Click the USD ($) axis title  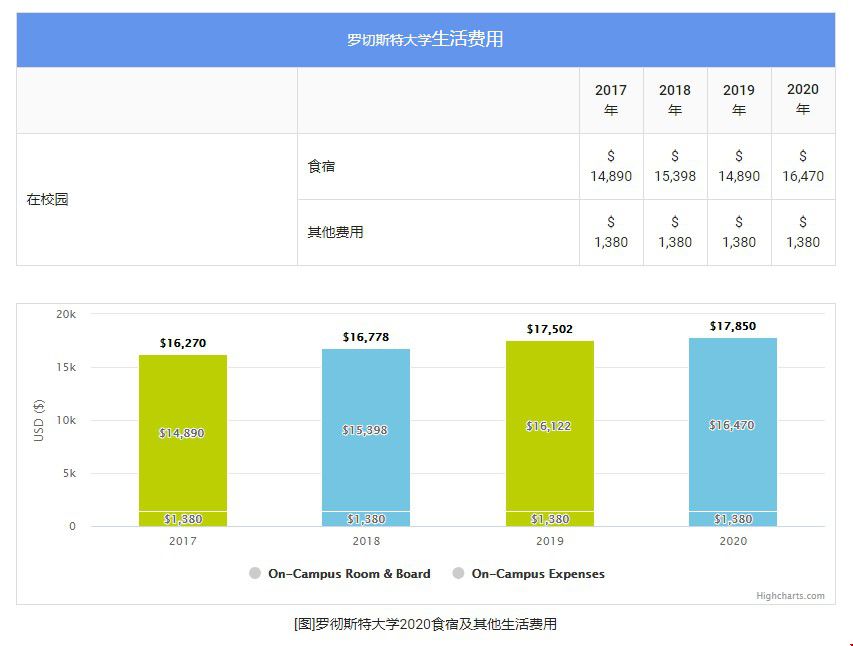39,420
